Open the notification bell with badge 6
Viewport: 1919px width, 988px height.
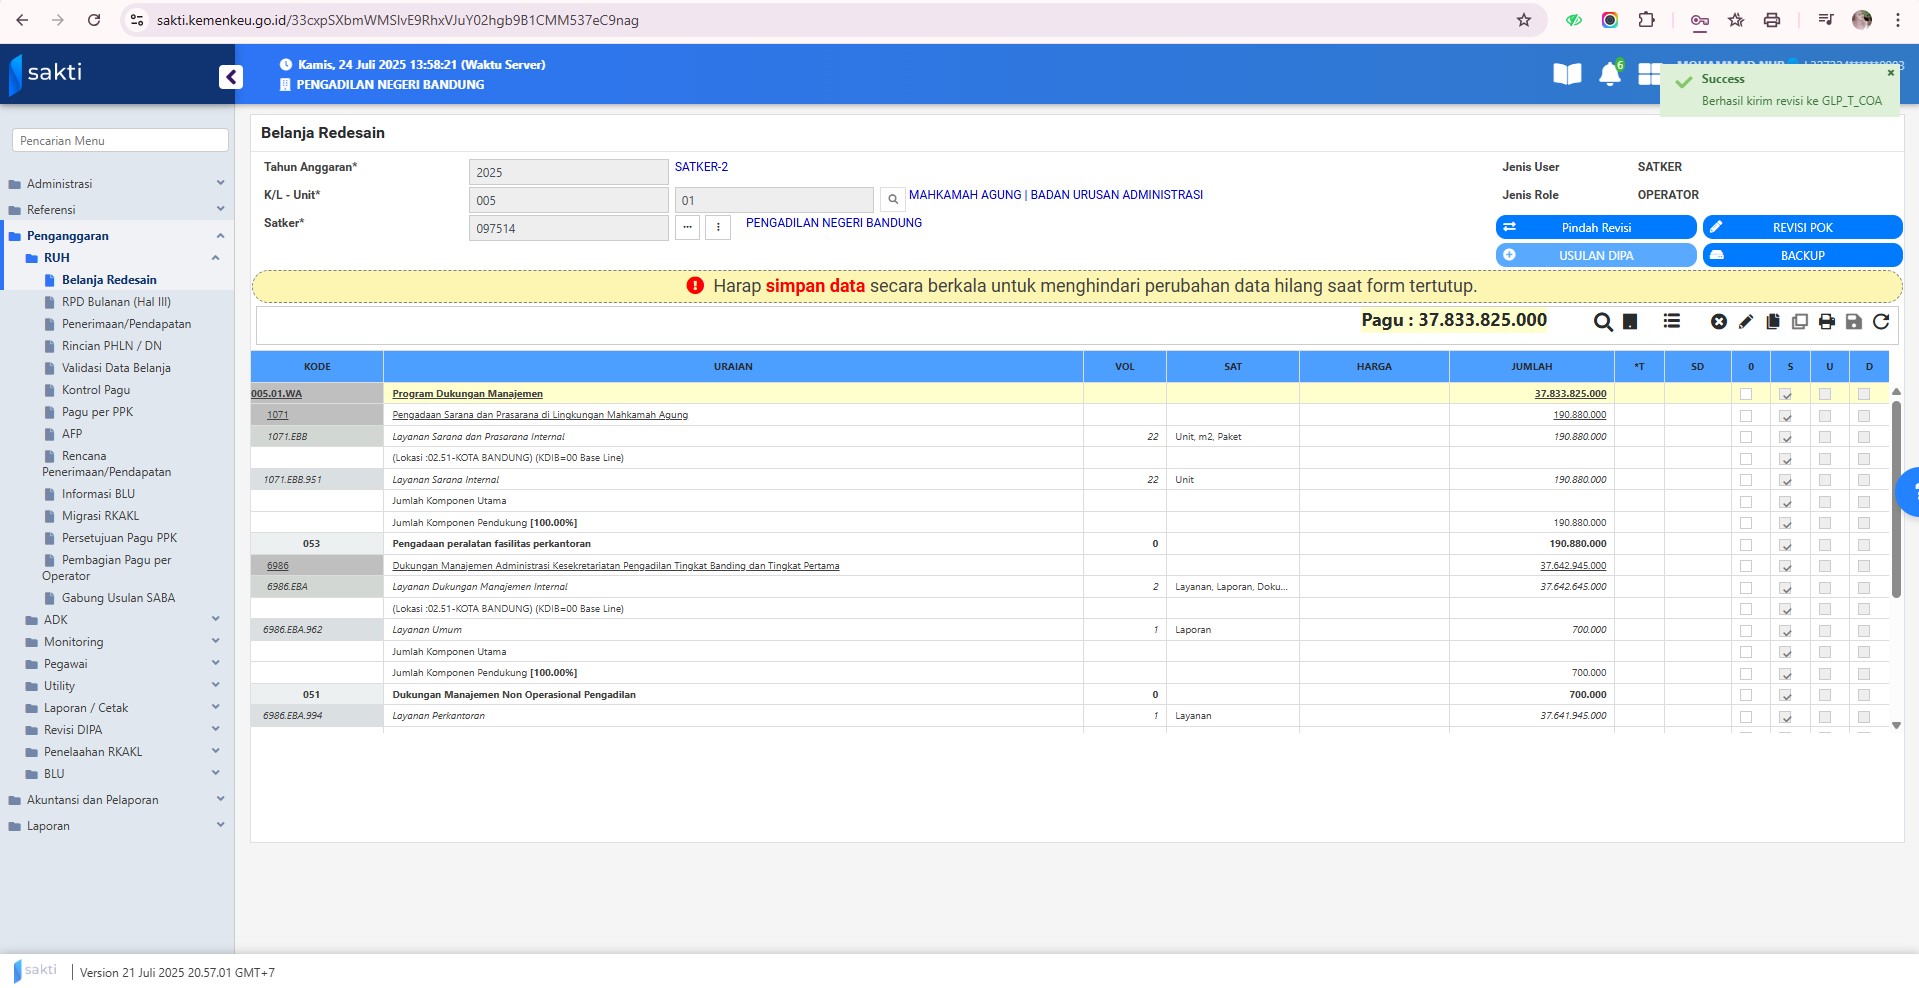[x=1610, y=74]
